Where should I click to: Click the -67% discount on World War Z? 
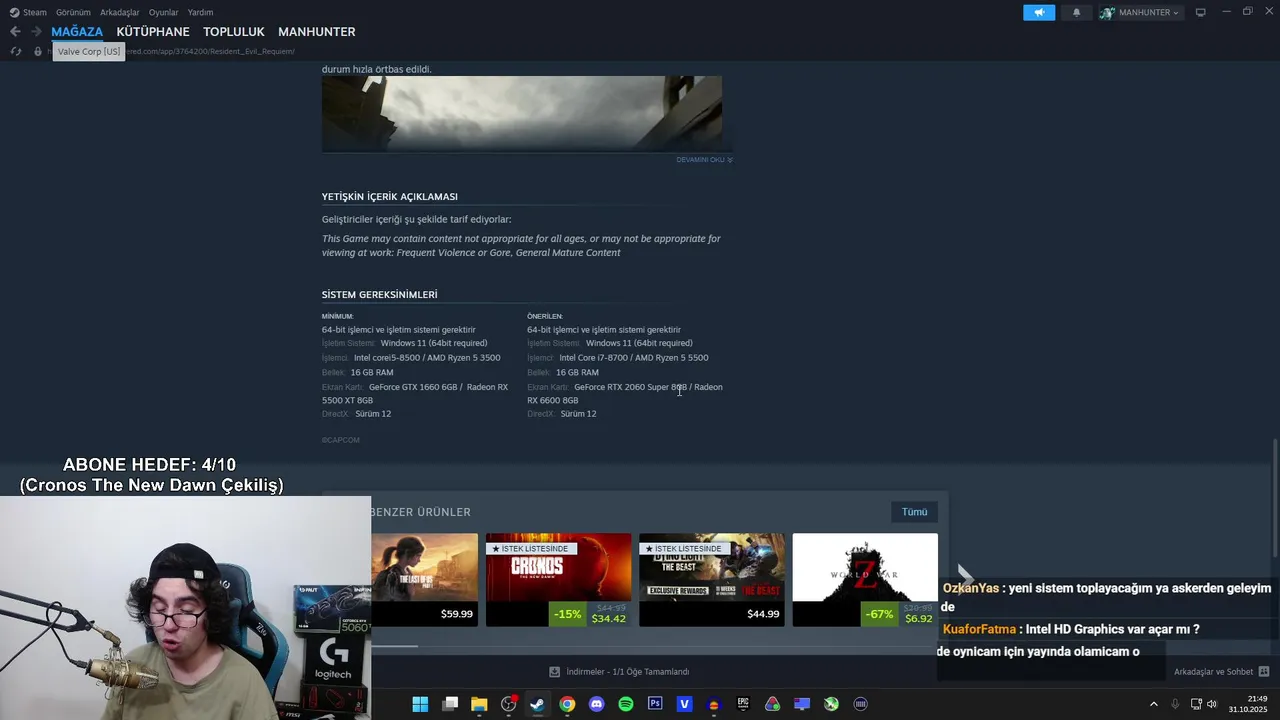pos(880,614)
